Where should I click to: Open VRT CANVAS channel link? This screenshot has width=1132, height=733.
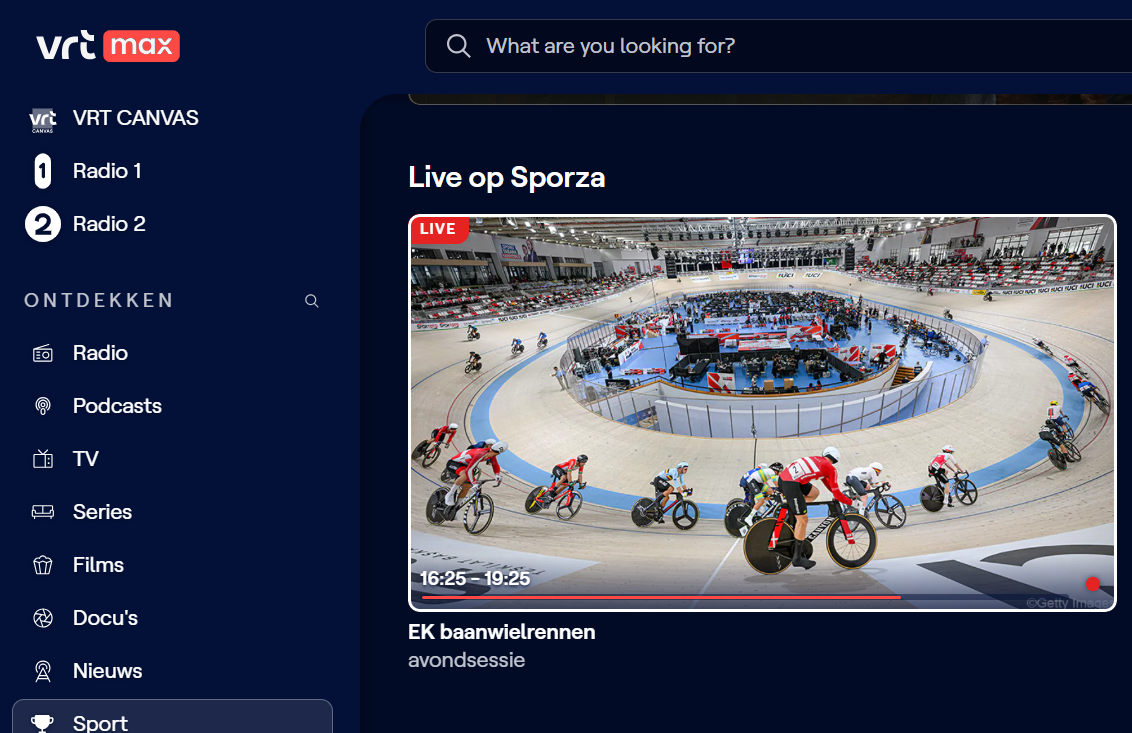(x=135, y=118)
